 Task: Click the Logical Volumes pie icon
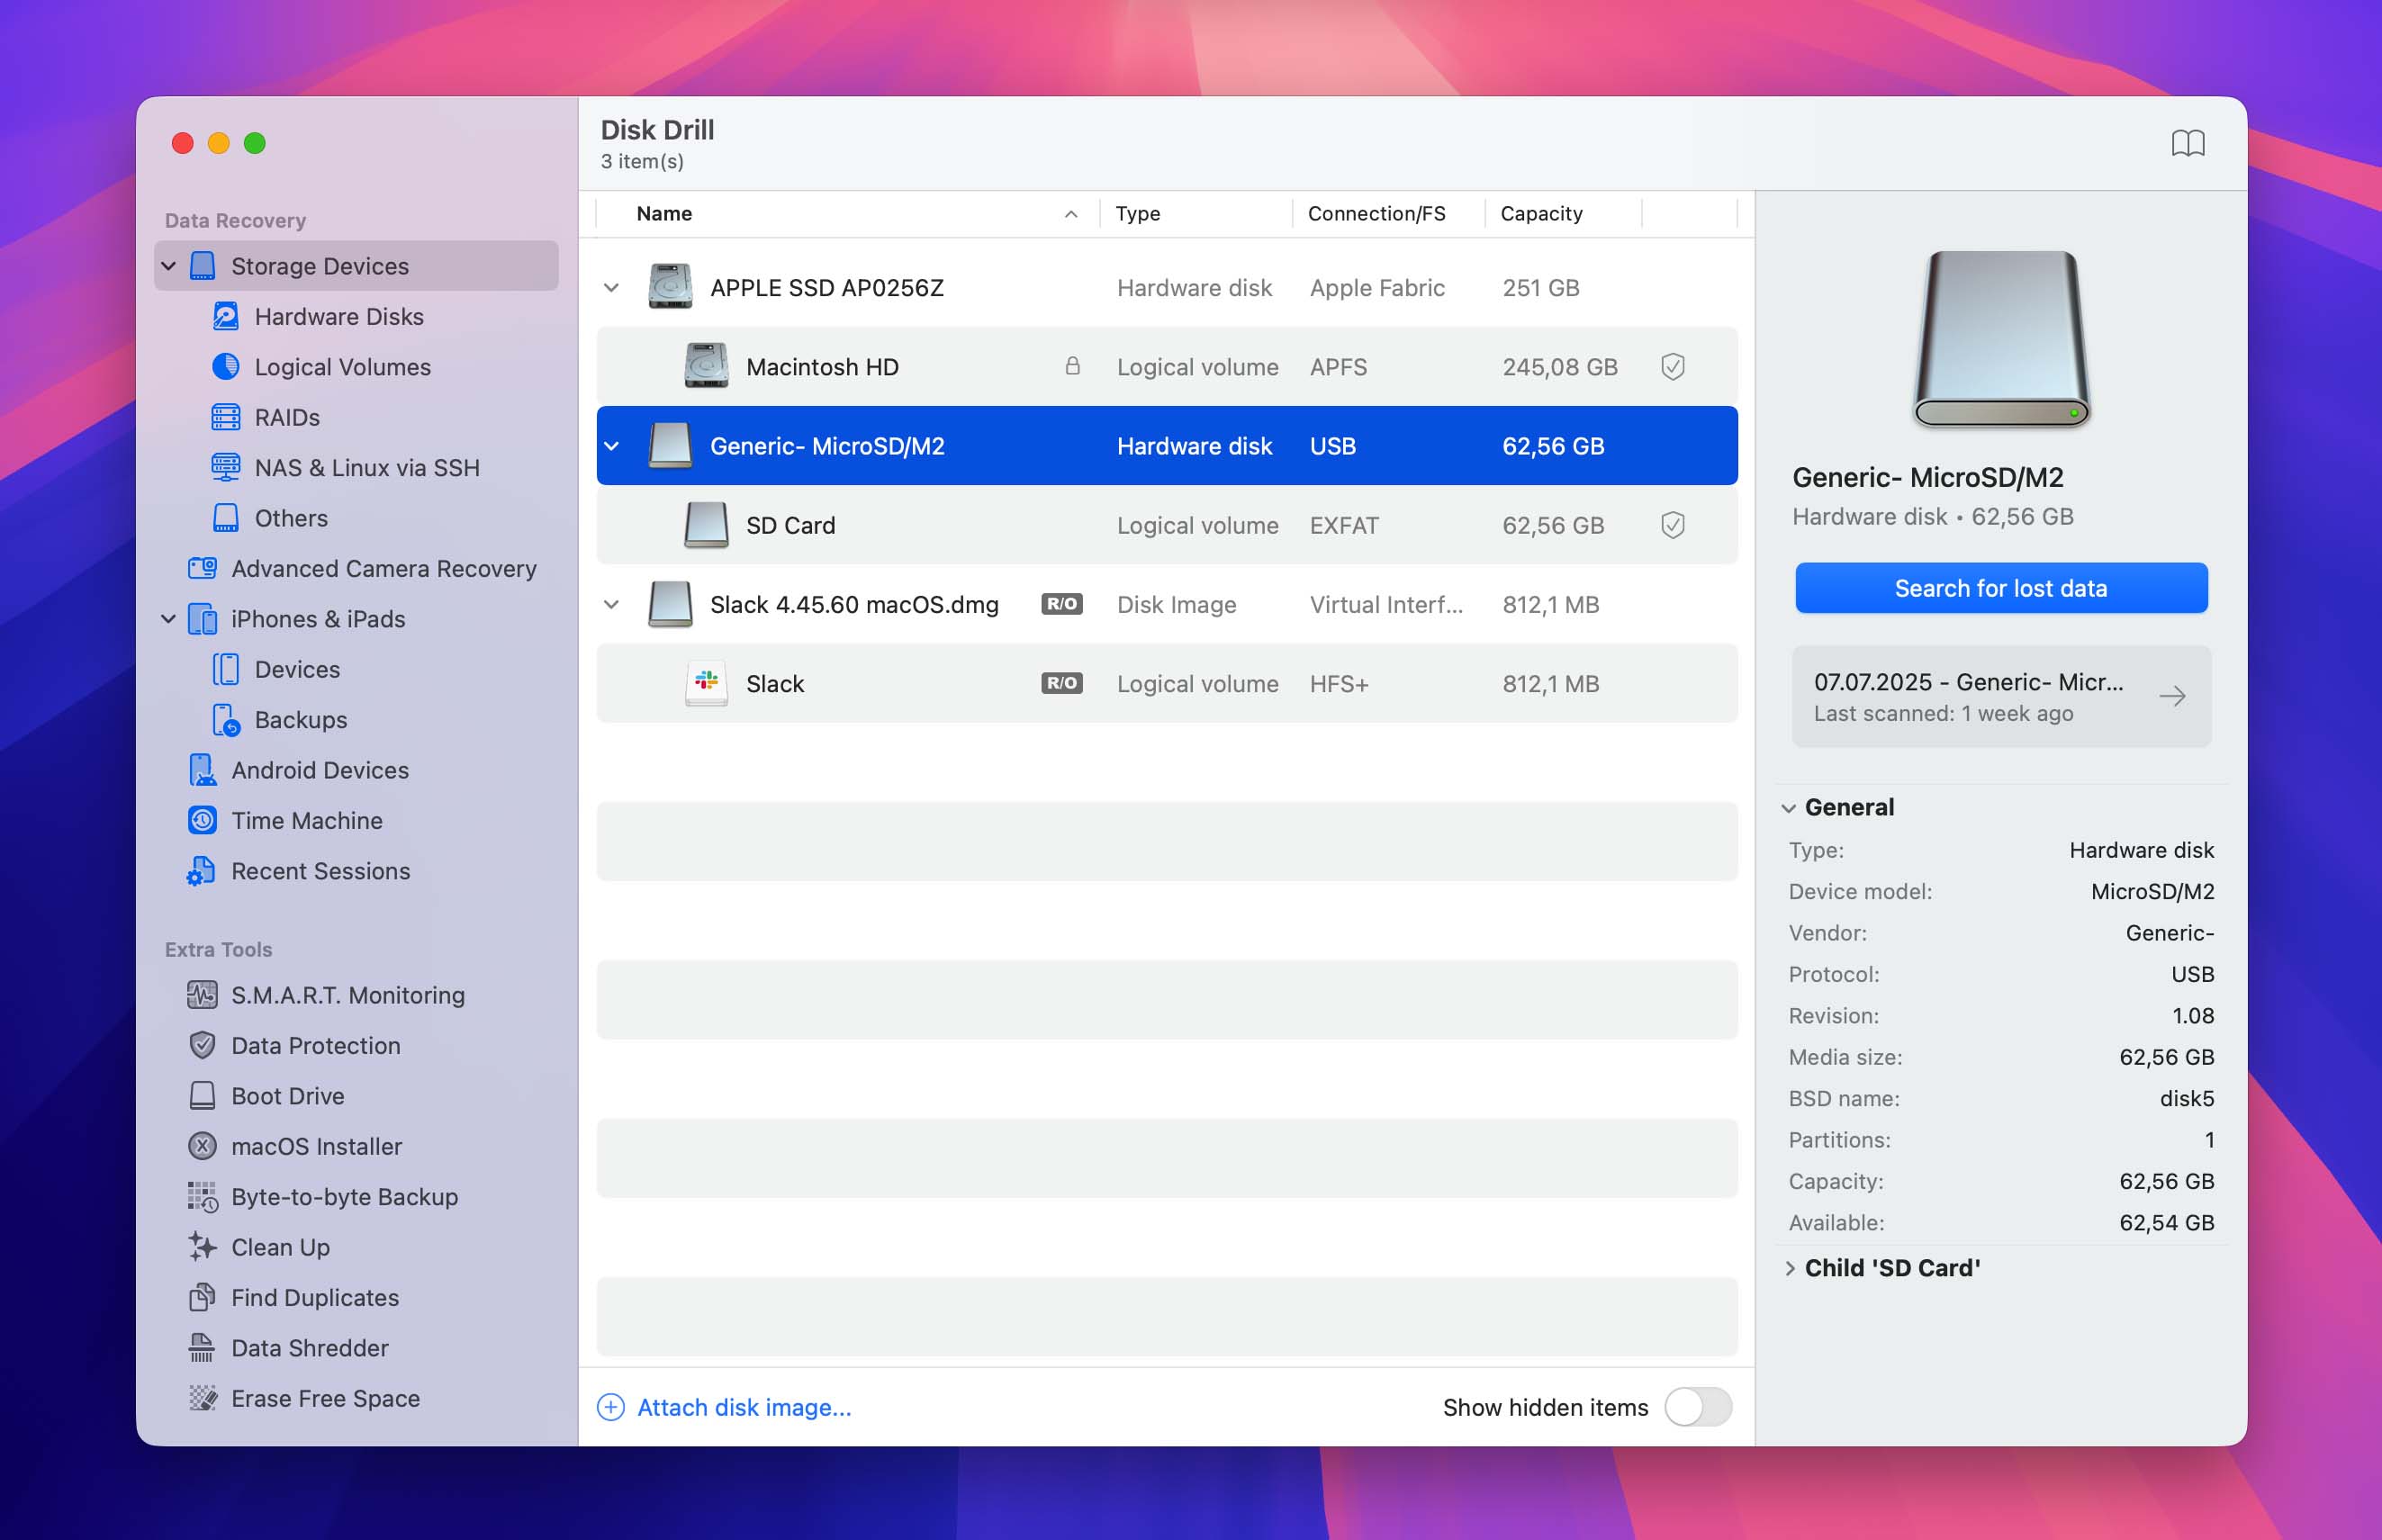click(x=226, y=367)
